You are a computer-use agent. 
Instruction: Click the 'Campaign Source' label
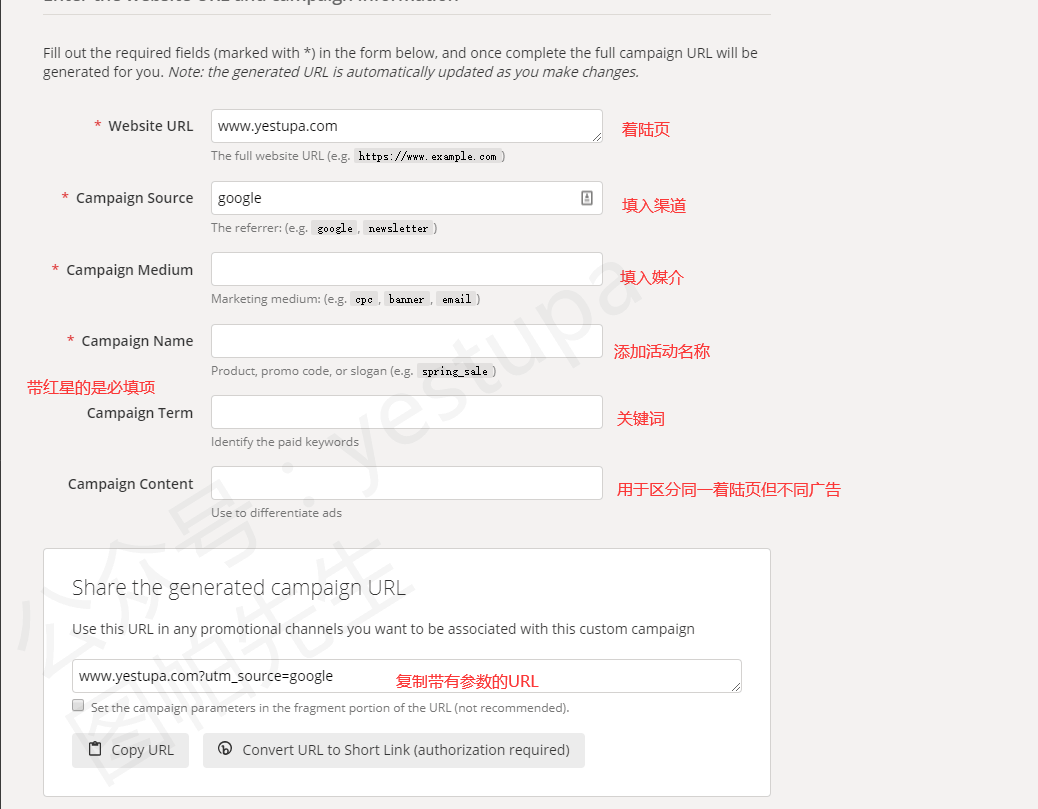(134, 198)
